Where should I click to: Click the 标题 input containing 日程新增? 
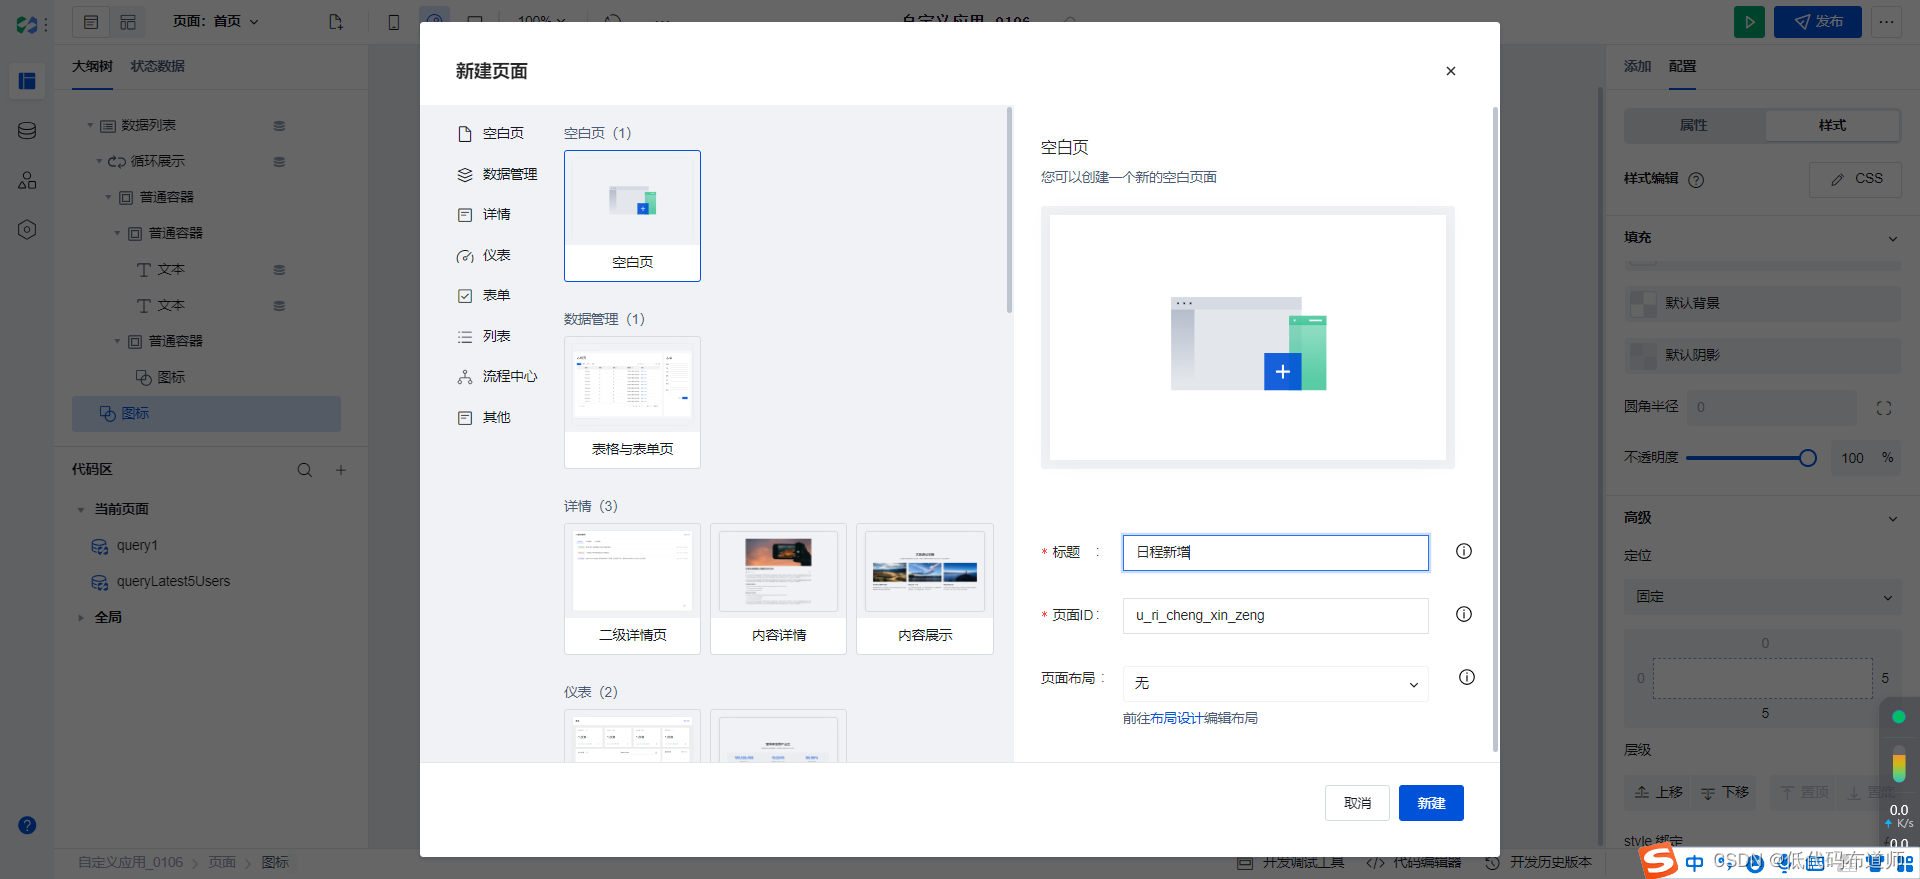click(1275, 552)
